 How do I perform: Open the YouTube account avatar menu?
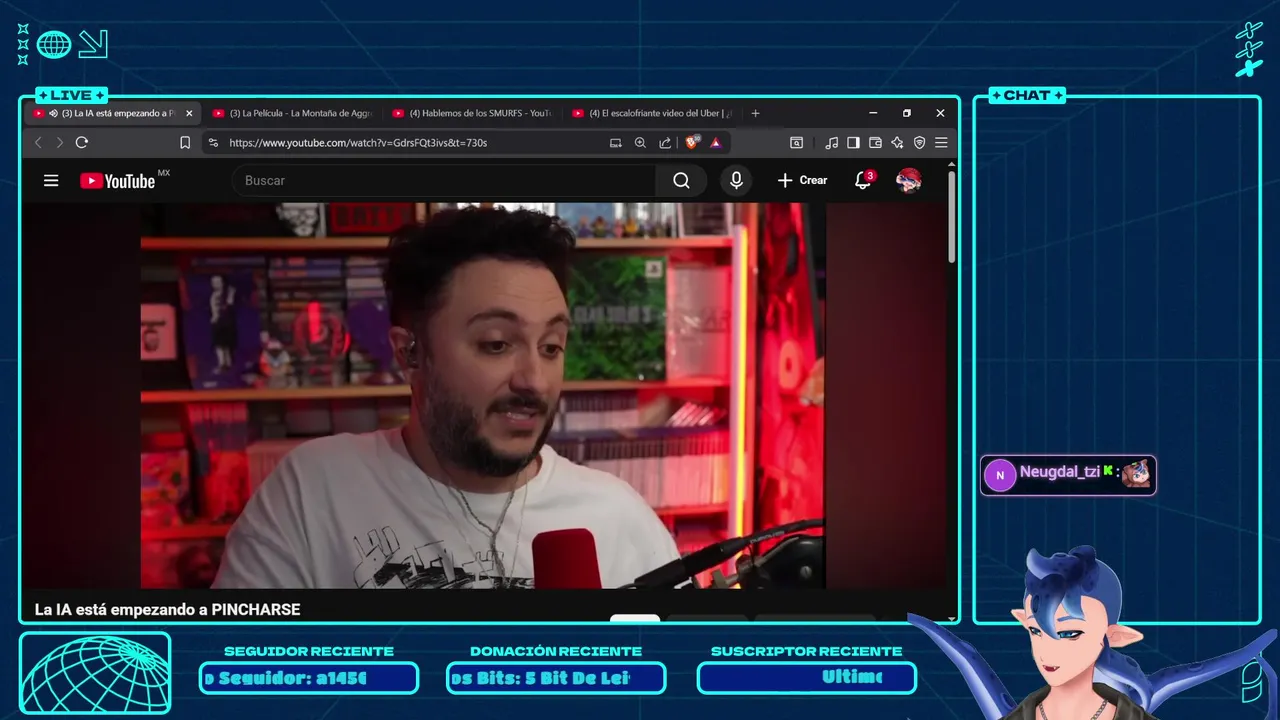coord(909,181)
